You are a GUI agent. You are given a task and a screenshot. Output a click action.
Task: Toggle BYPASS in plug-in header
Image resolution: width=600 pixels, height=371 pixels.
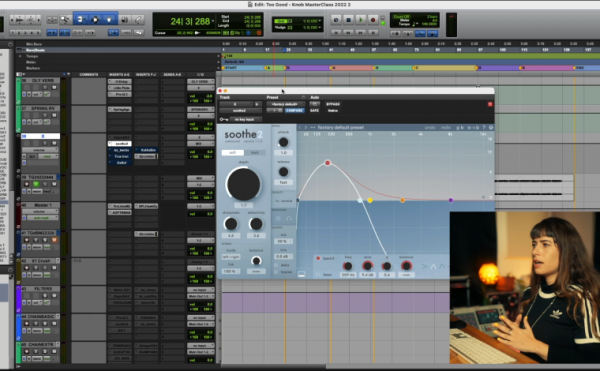coord(333,104)
